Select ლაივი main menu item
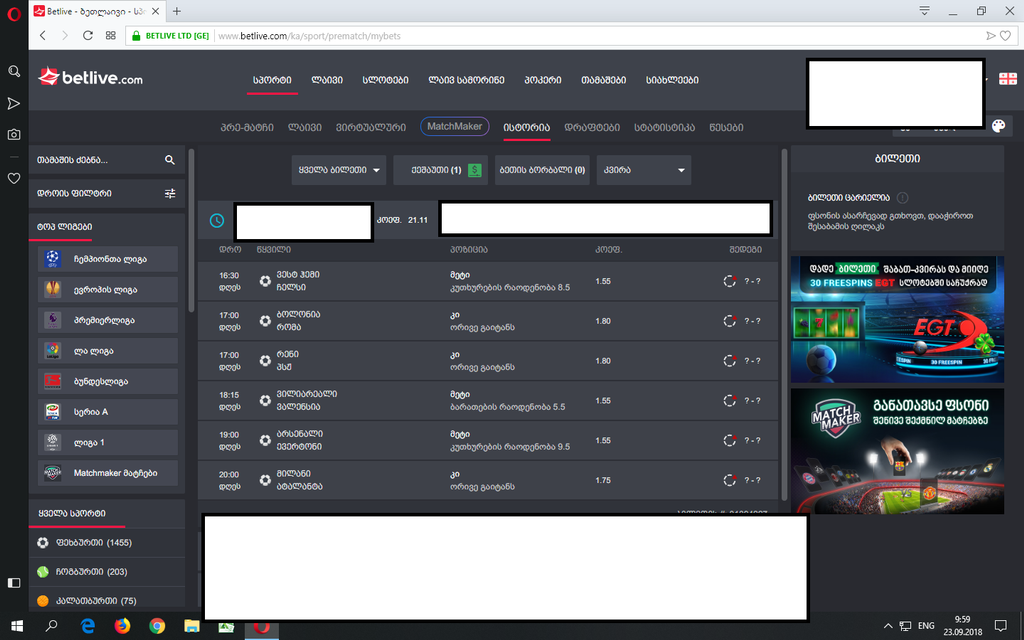This screenshot has width=1024, height=640. click(327, 80)
